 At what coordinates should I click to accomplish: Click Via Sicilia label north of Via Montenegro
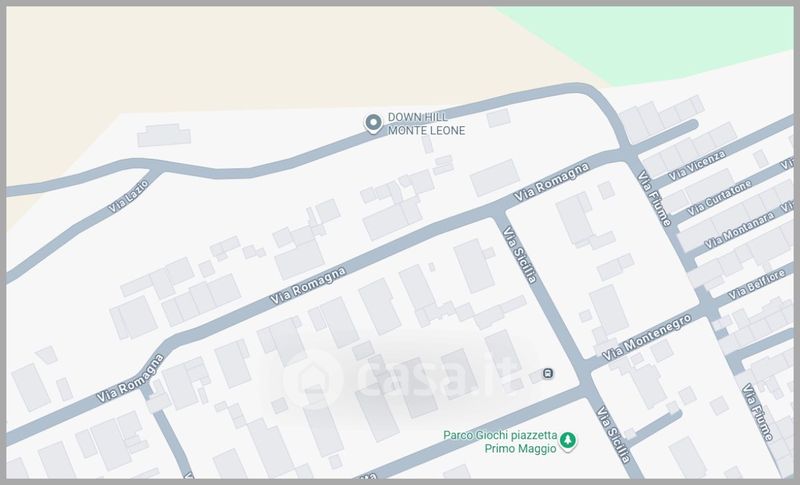520,254
